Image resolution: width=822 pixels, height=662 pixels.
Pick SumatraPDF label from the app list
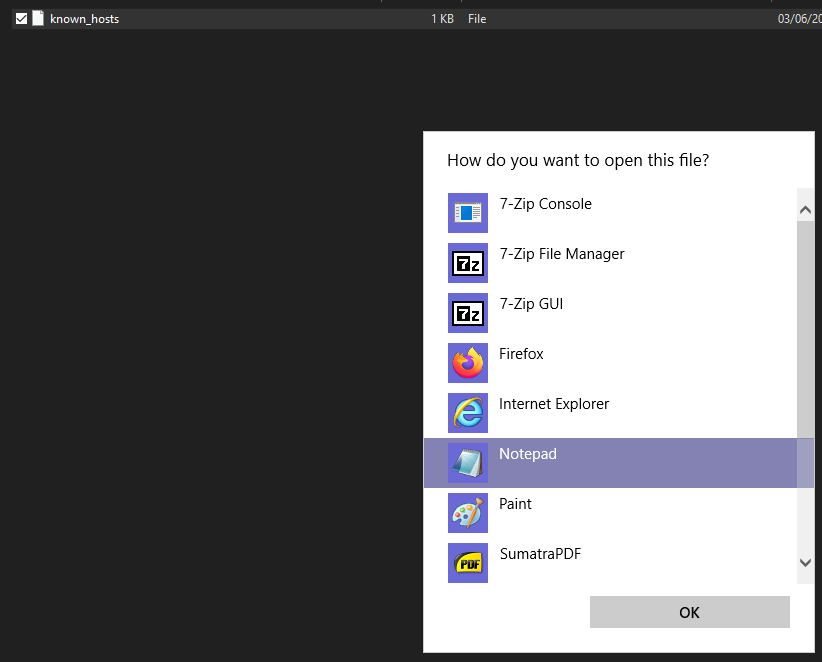540,554
